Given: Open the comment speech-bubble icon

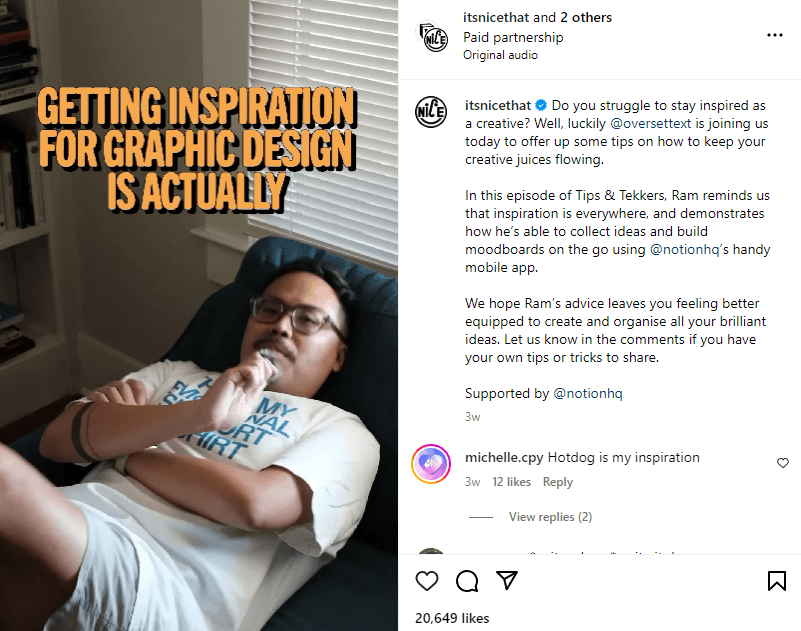Looking at the screenshot, I should (467, 581).
